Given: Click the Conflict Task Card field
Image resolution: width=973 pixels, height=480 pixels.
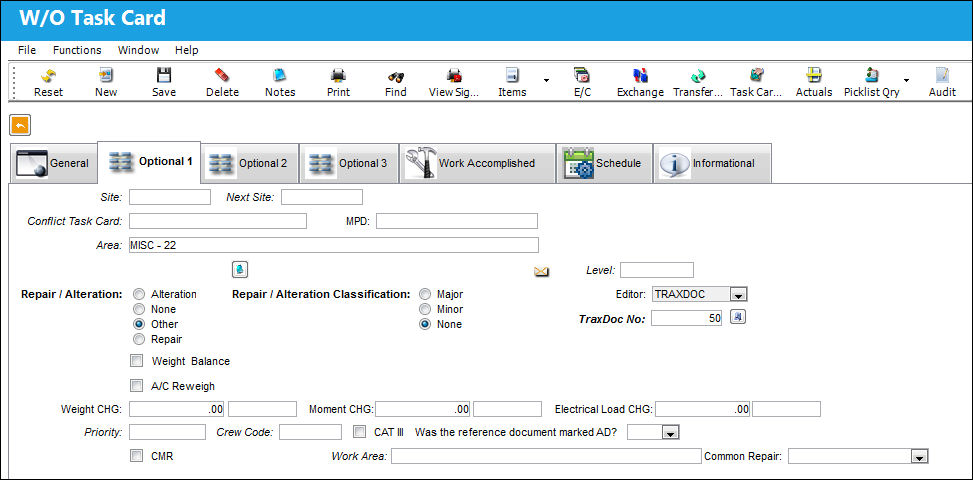Looking at the screenshot, I should (x=218, y=221).
